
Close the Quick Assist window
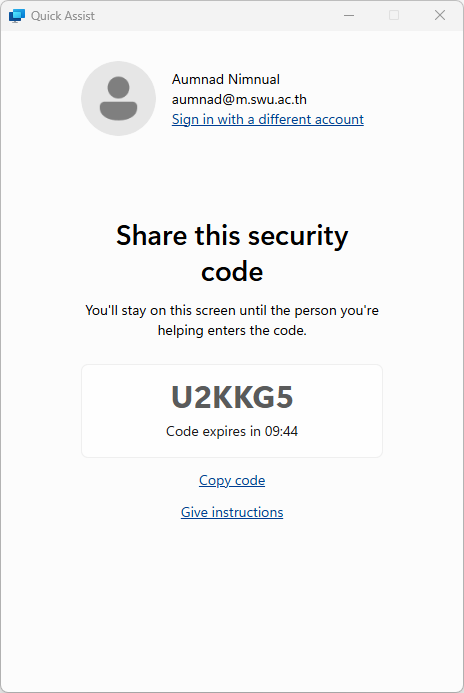[440, 15]
